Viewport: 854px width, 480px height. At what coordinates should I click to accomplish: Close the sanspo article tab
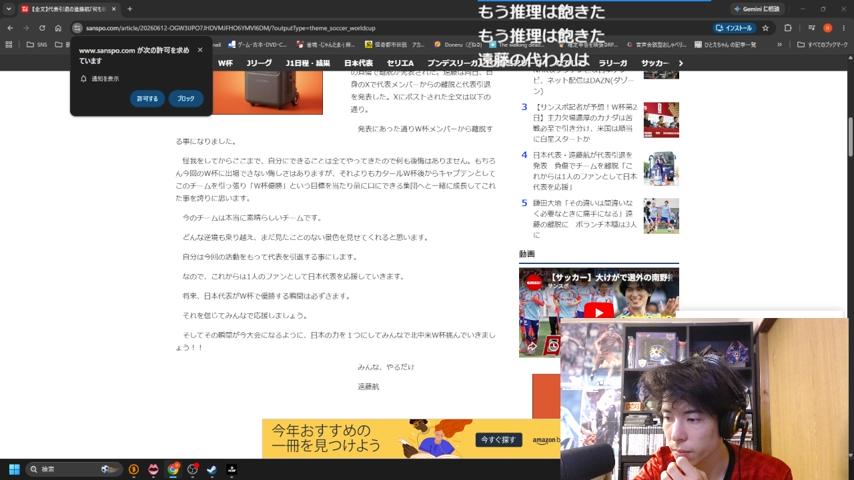tap(113, 9)
